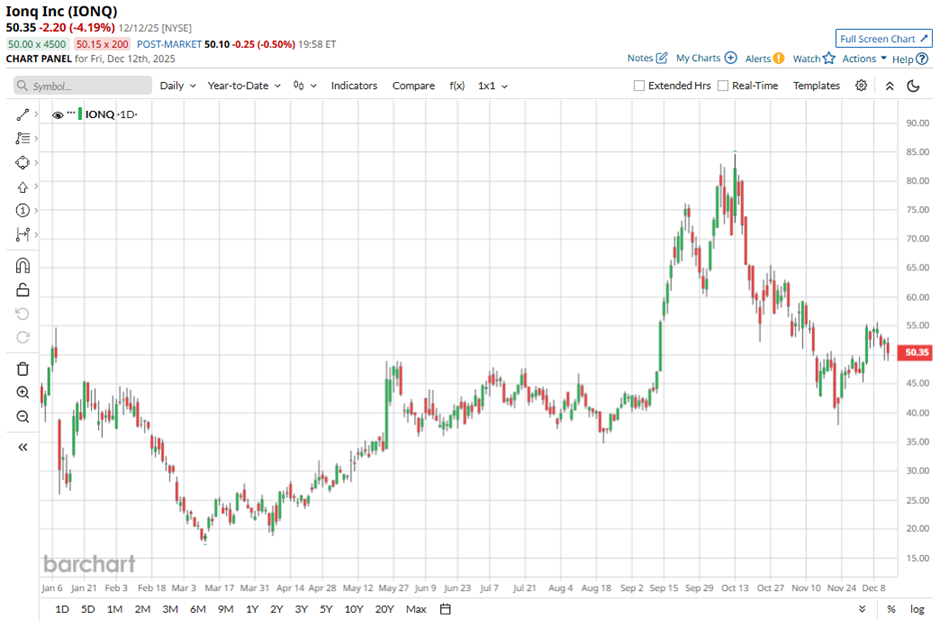Viewport: 940px width, 629px height.
Task: Open the Full Screen Chart button
Action: pos(884,38)
